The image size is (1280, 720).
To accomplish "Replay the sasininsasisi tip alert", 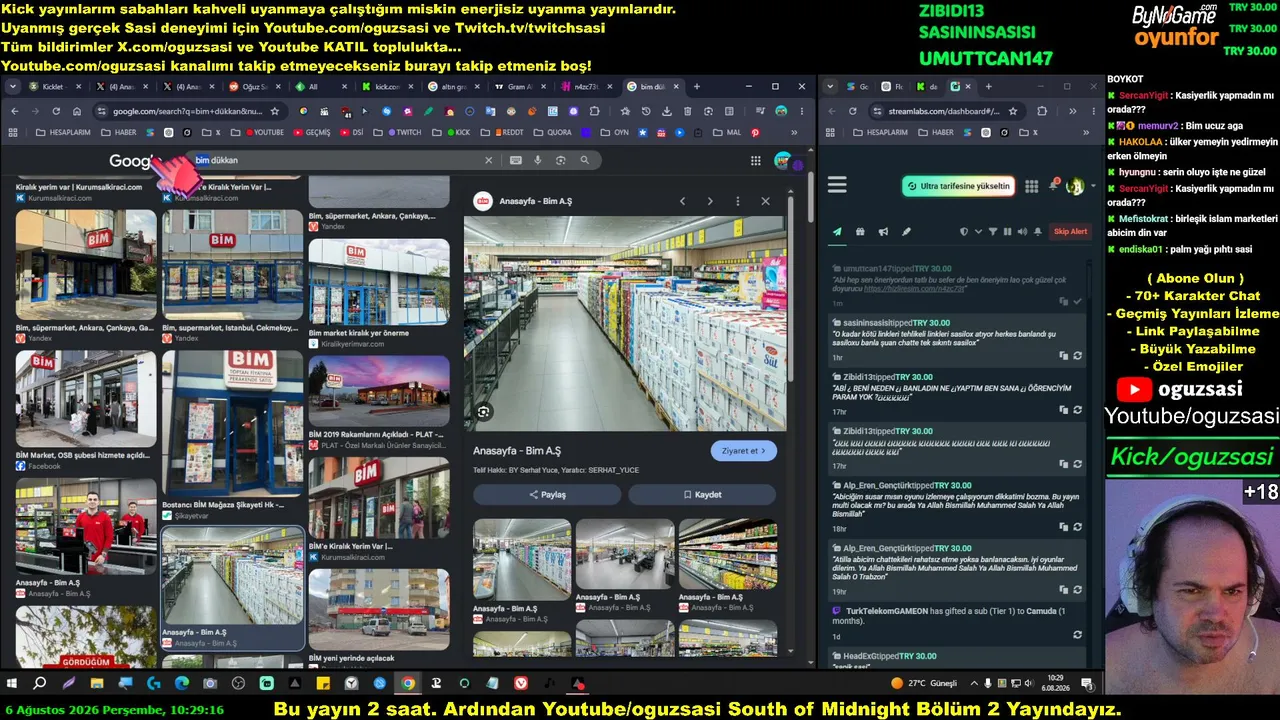I will pyautogui.click(x=1077, y=356).
